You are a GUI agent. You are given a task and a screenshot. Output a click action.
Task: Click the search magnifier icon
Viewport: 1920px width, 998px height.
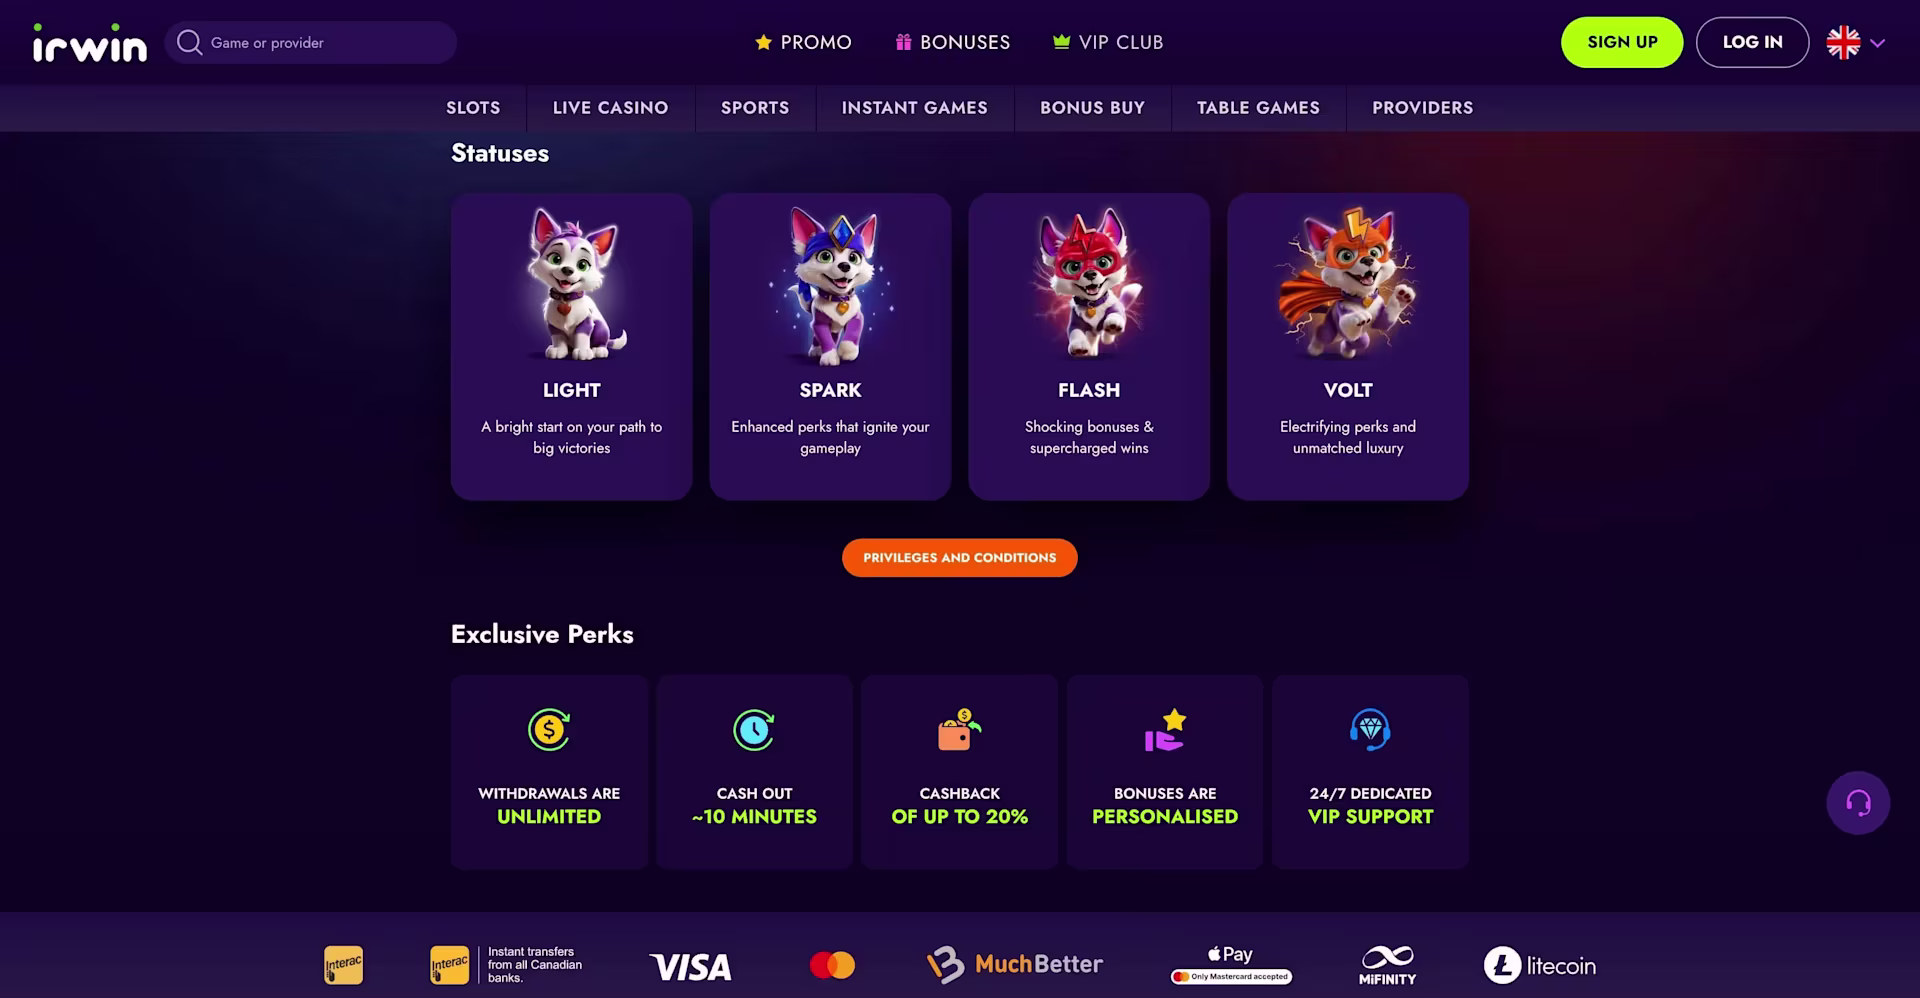pyautogui.click(x=189, y=42)
